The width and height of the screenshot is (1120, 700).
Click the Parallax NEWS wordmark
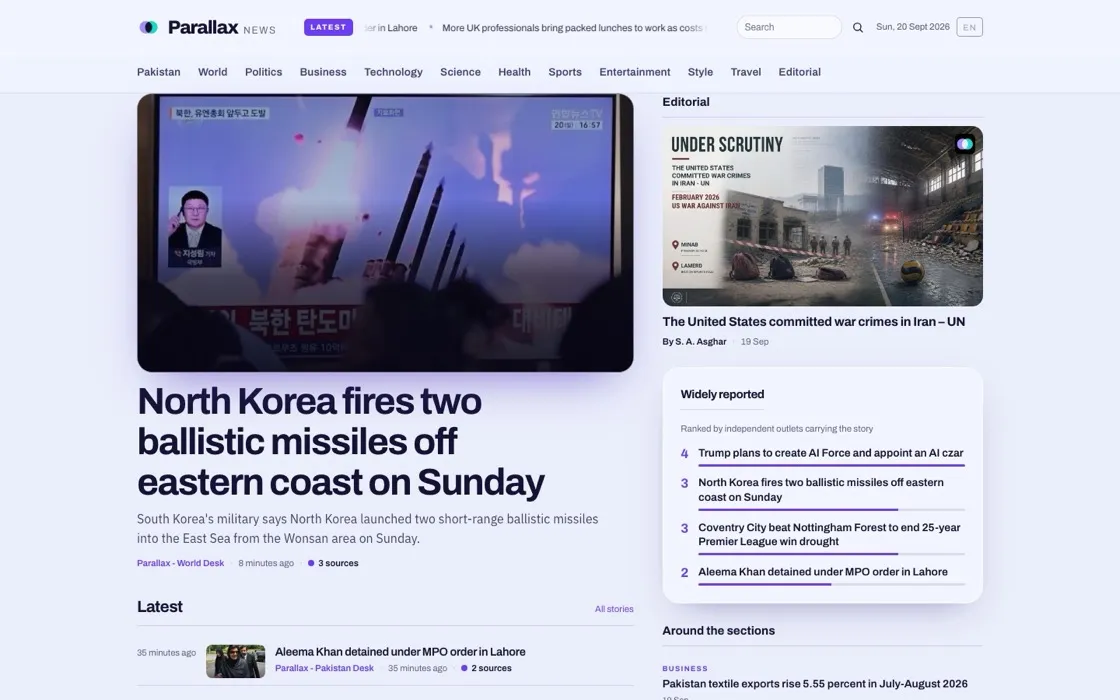click(221, 27)
